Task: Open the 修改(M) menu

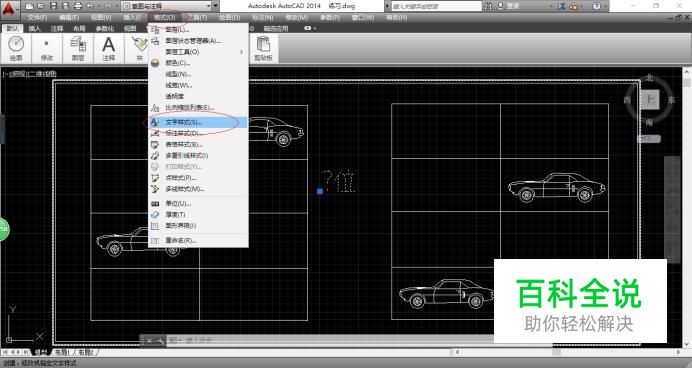Action: pyautogui.click(x=297, y=18)
